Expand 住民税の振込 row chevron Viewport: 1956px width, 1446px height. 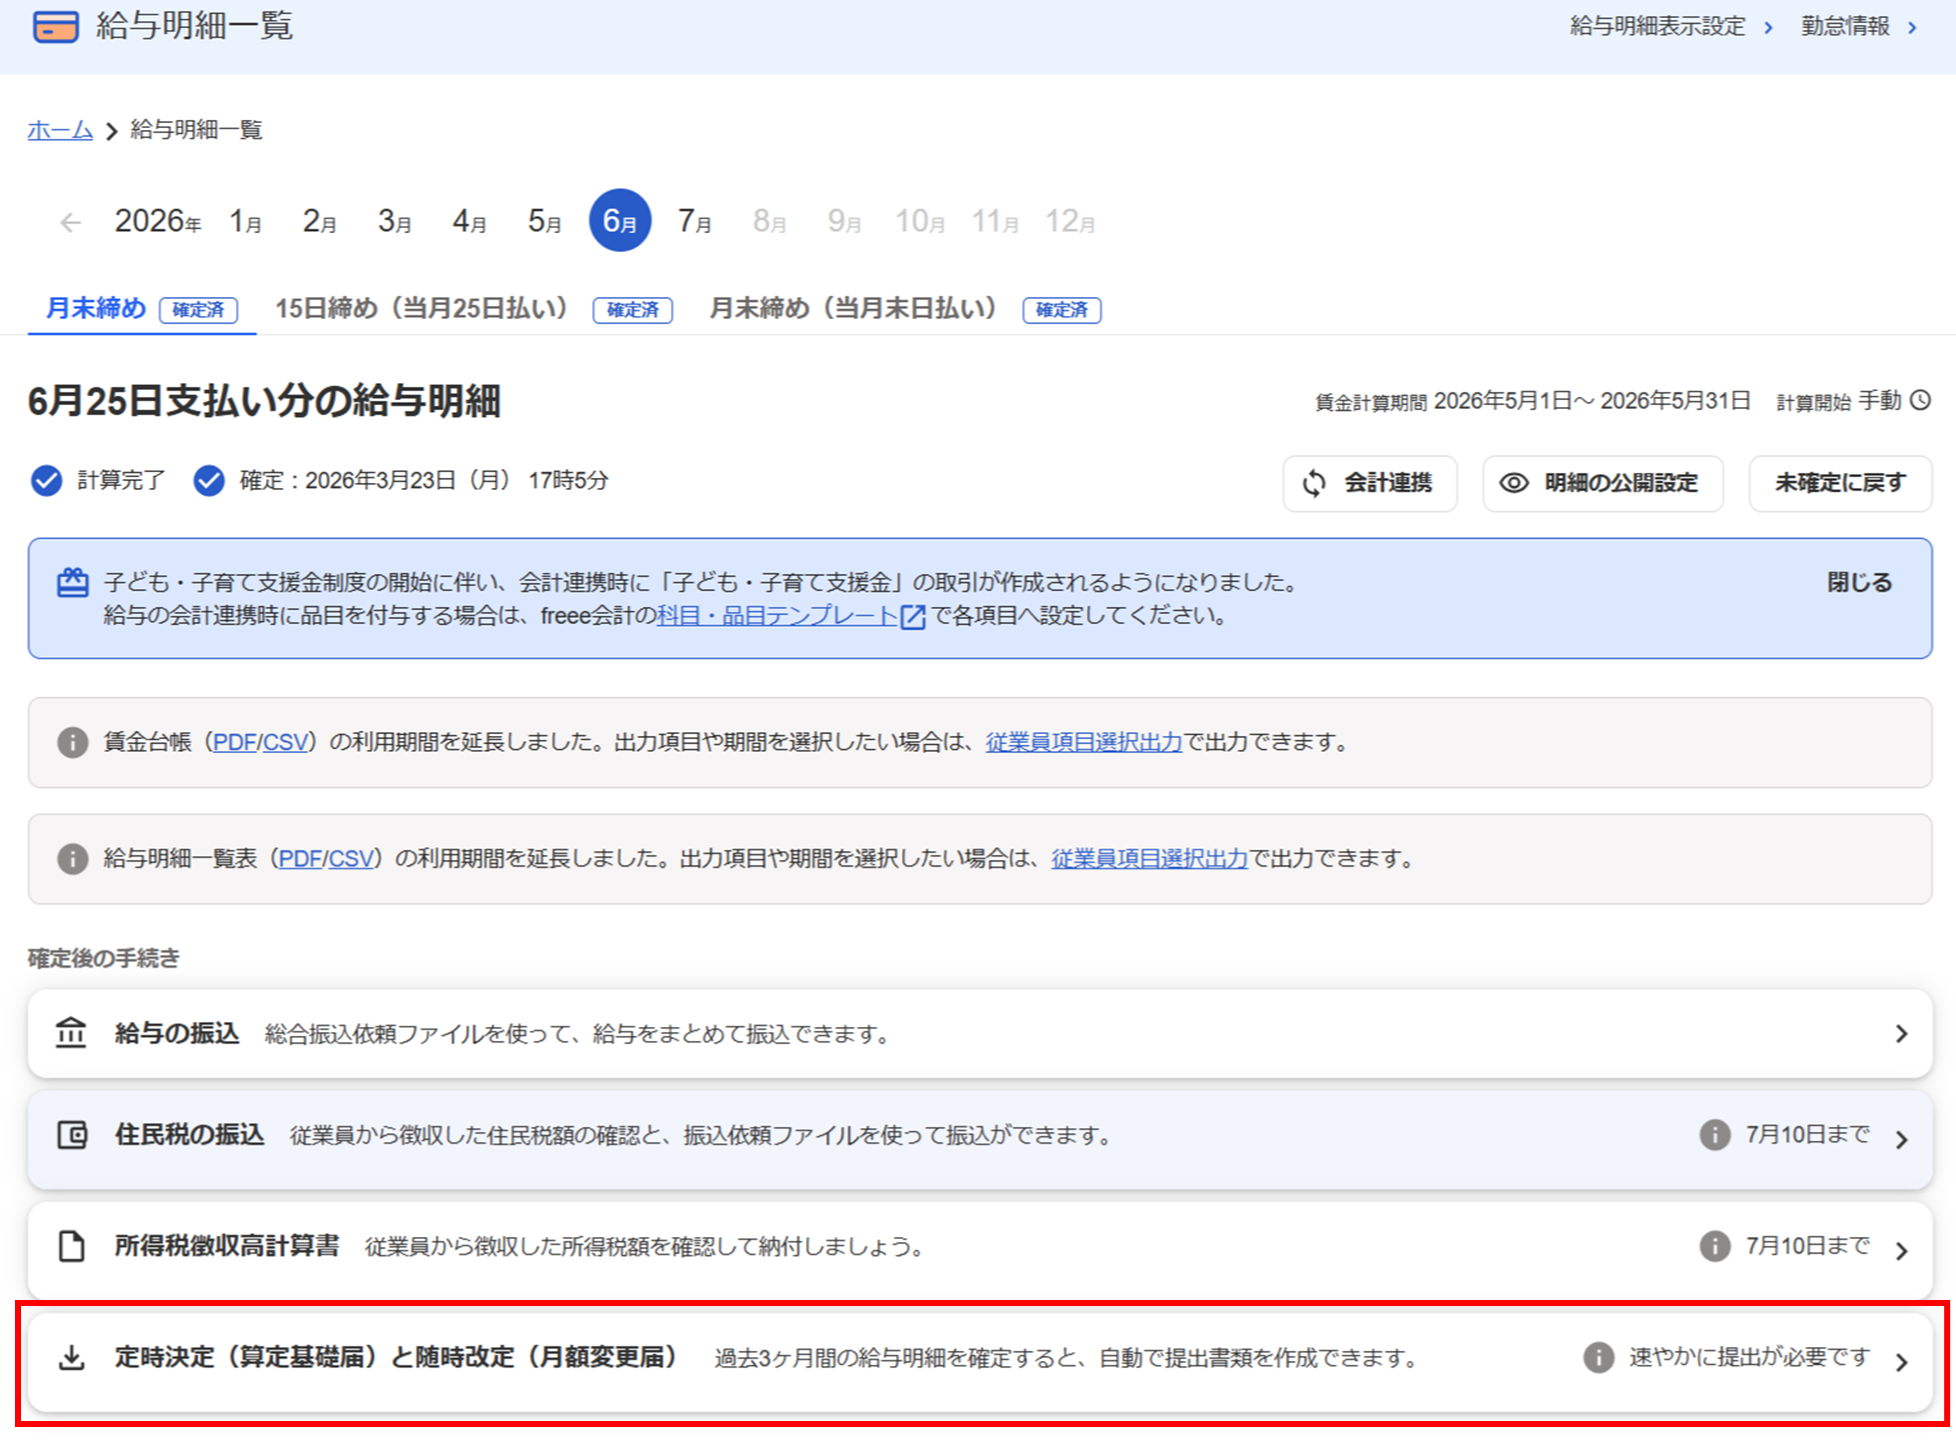[x=1901, y=1139]
